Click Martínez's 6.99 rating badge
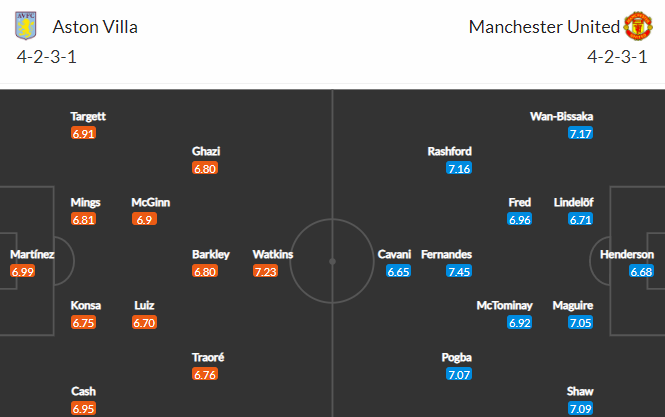 pos(22,271)
